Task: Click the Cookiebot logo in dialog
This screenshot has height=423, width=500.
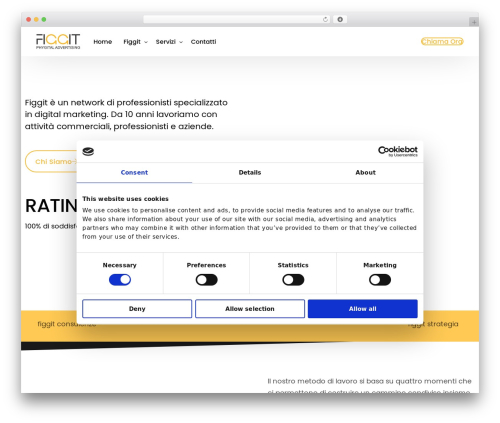Action: pyautogui.click(x=398, y=151)
